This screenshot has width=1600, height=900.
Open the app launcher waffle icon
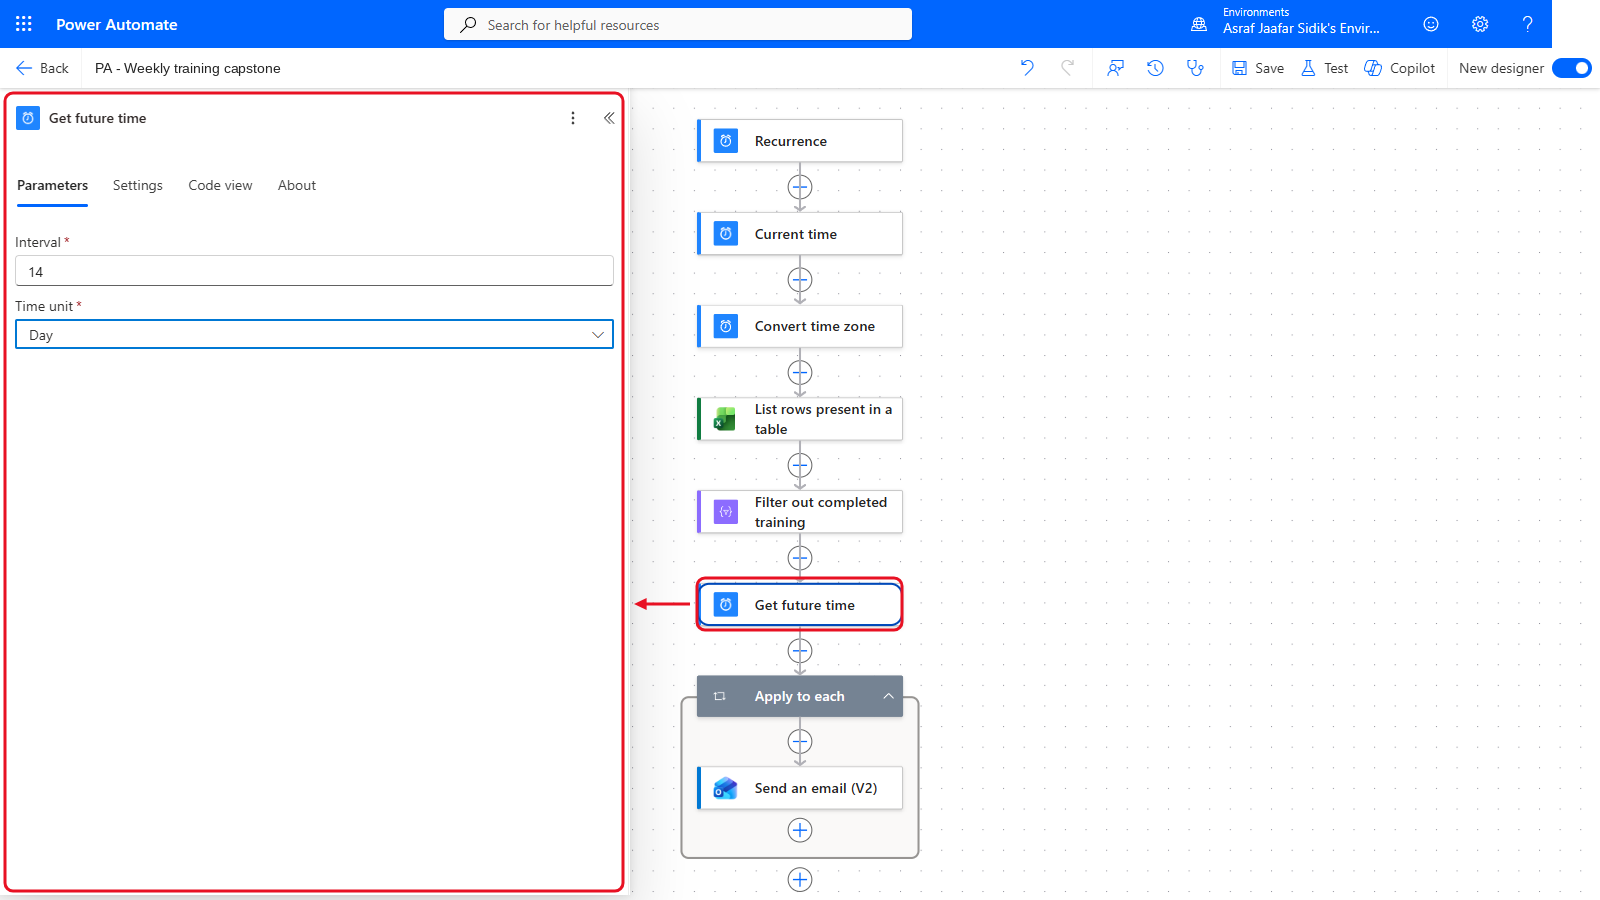point(24,24)
